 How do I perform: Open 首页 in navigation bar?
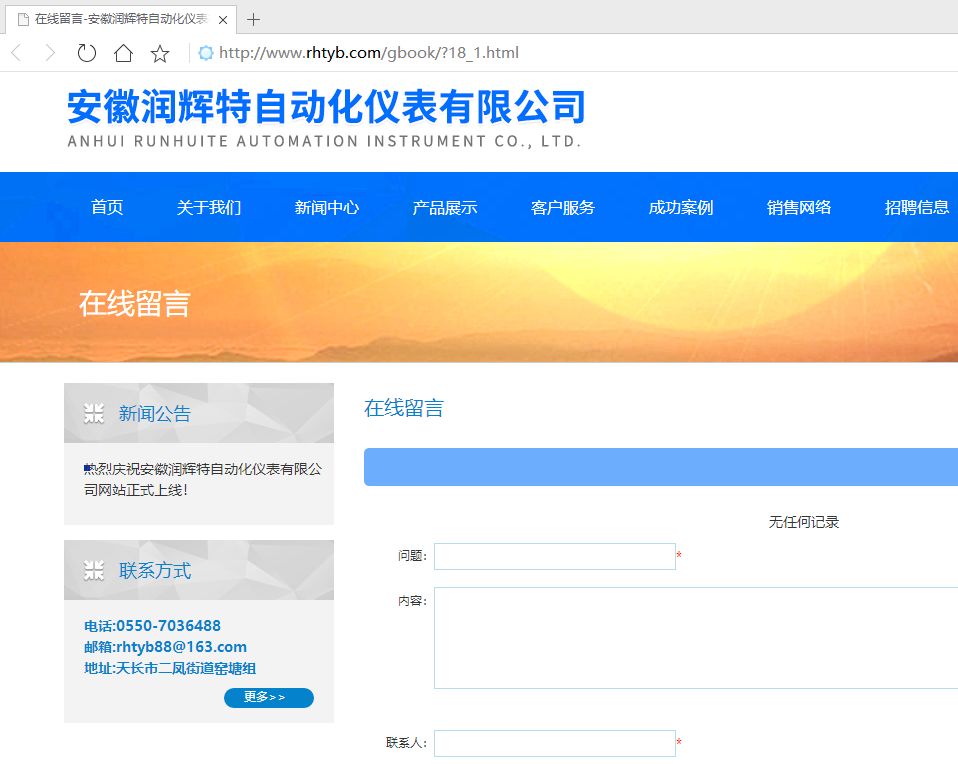point(107,207)
